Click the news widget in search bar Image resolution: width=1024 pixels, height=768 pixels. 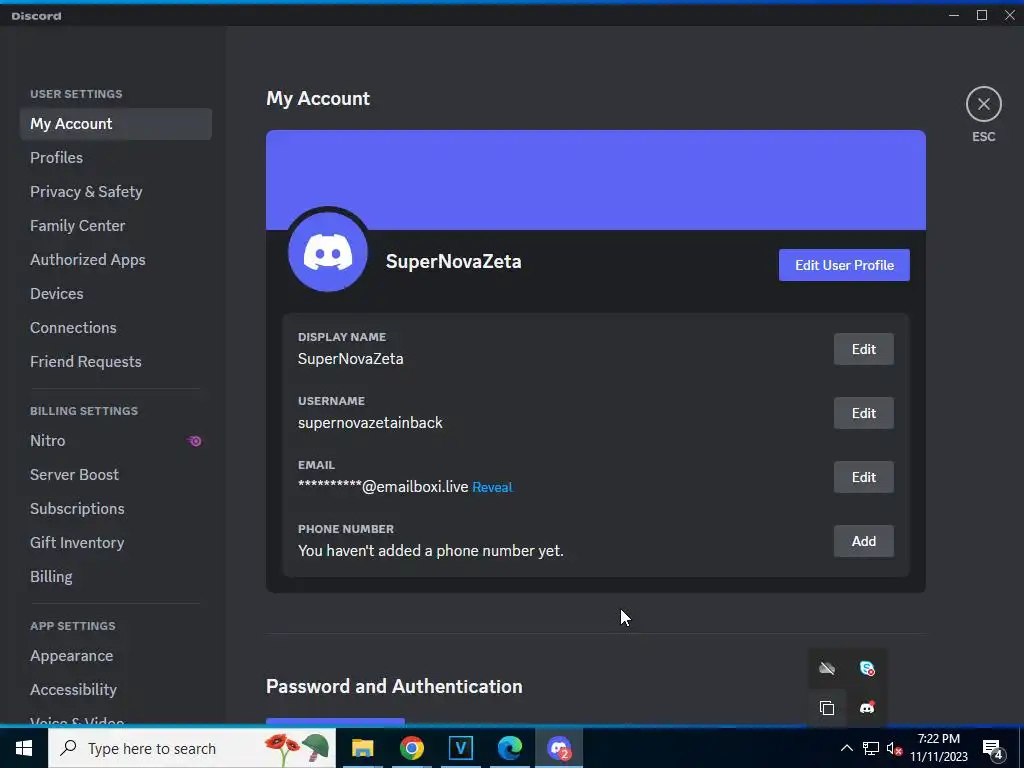(295, 749)
